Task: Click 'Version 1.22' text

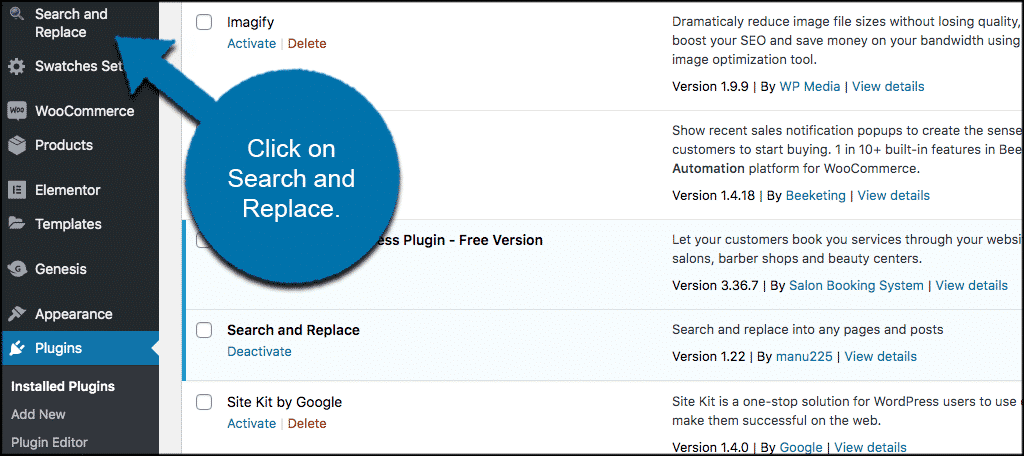Action: point(708,357)
